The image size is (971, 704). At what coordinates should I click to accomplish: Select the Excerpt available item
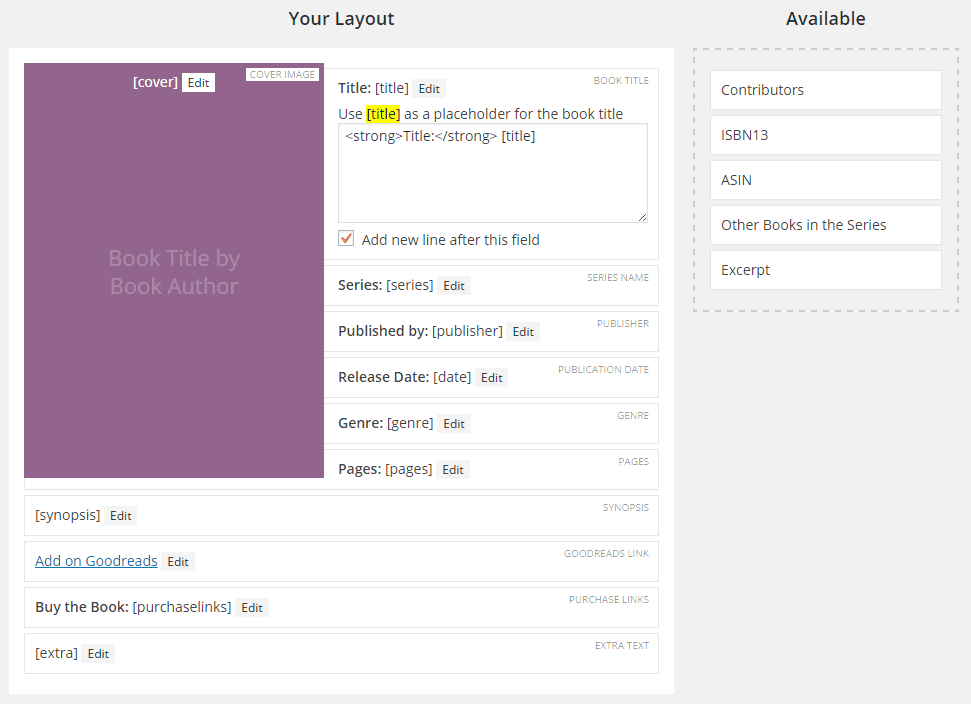tap(825, 270)
